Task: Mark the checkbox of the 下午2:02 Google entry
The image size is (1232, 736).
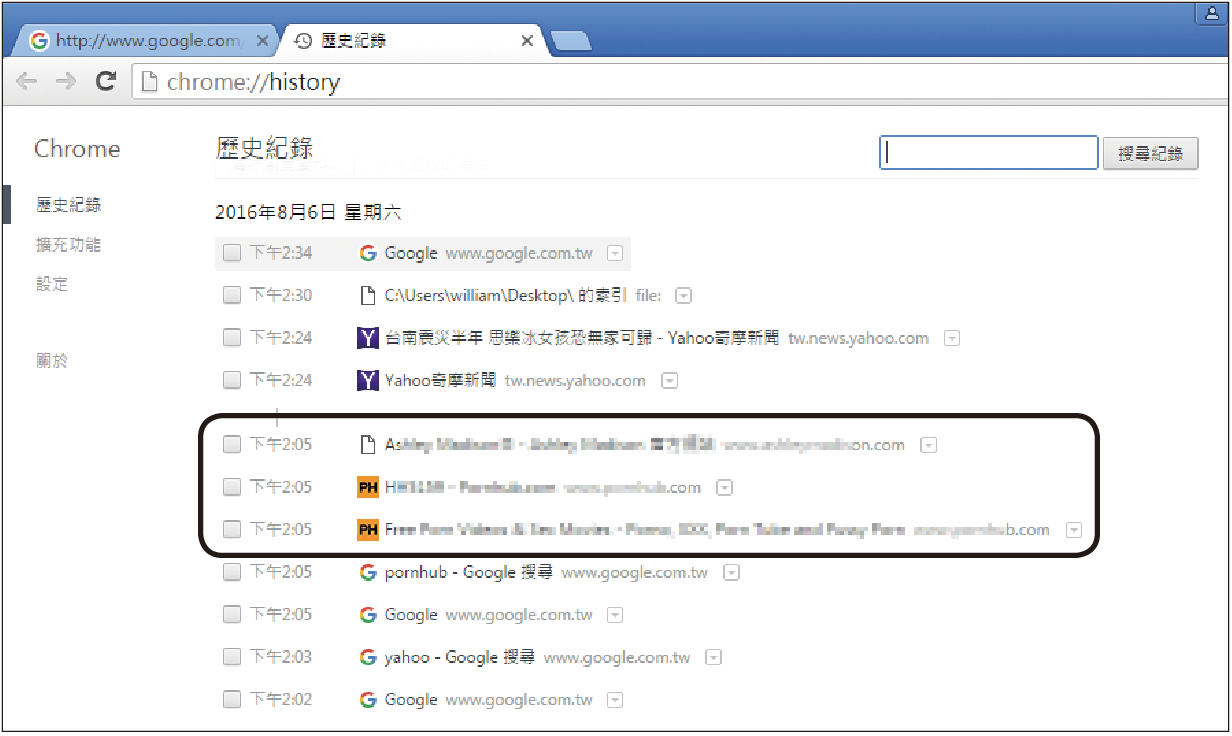Action: click(232, 699)
